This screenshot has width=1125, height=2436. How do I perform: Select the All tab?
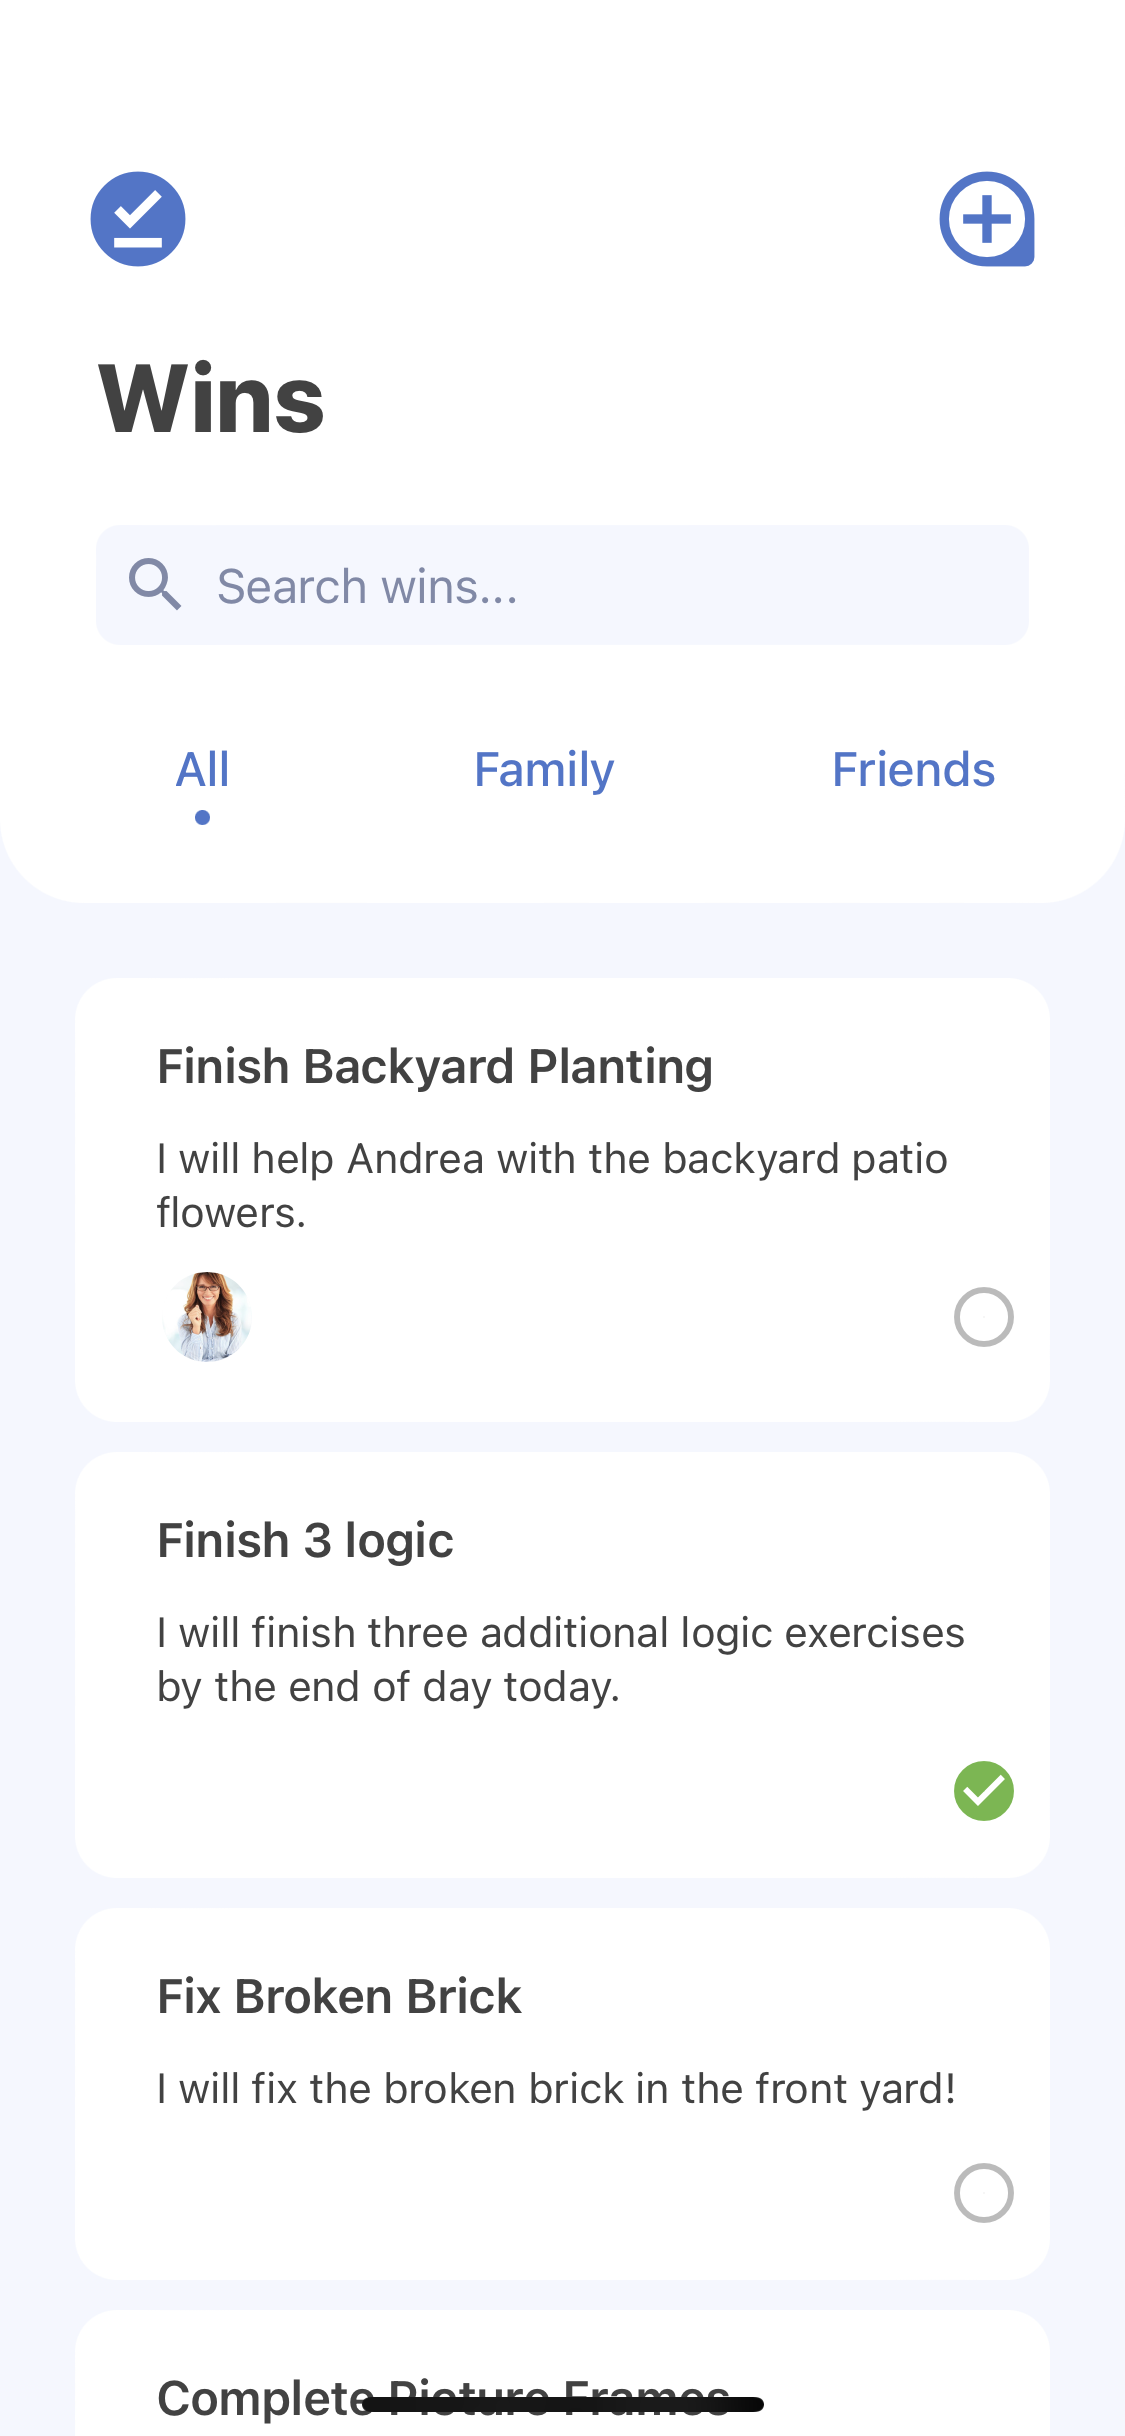[x=203, y=770]
